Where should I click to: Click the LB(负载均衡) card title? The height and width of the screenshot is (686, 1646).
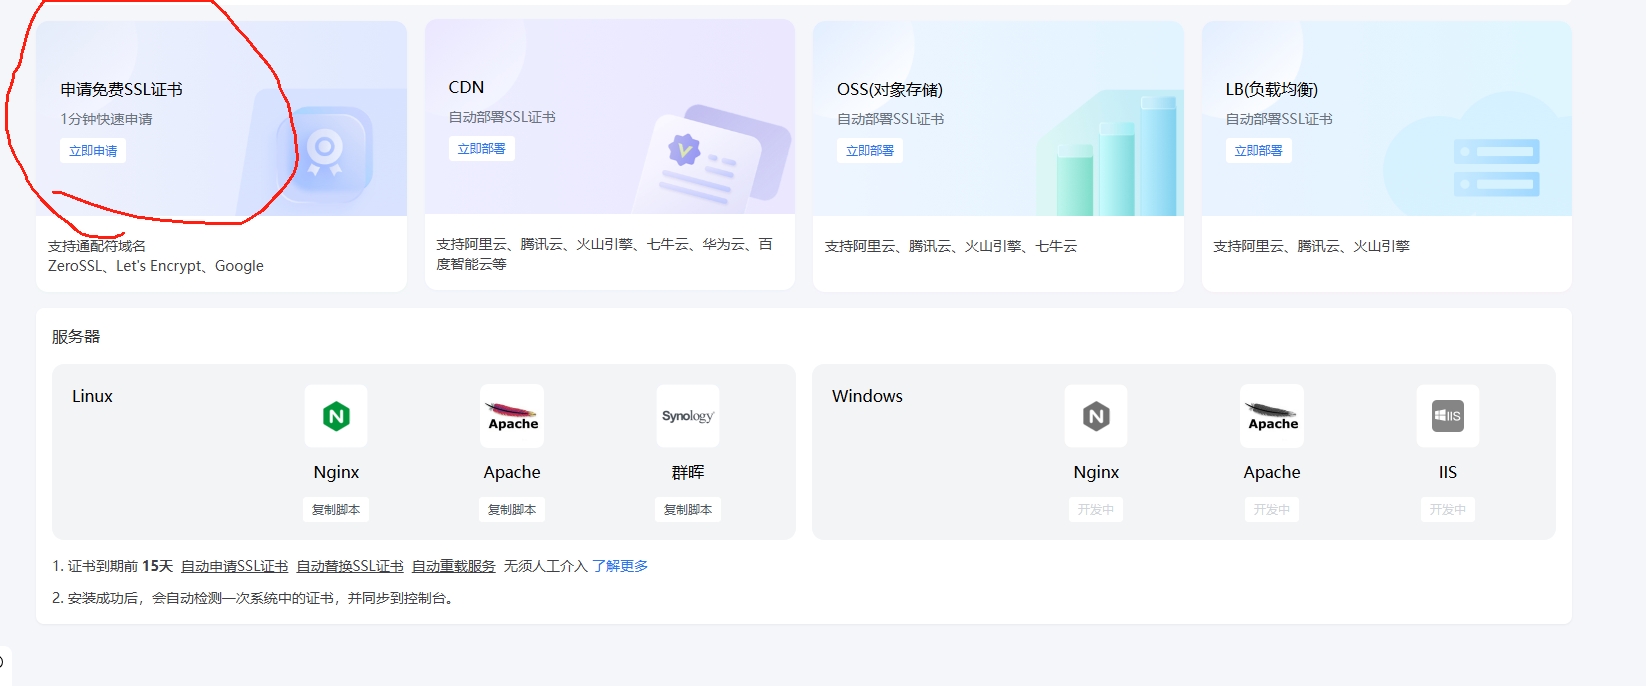[1272, 90]
